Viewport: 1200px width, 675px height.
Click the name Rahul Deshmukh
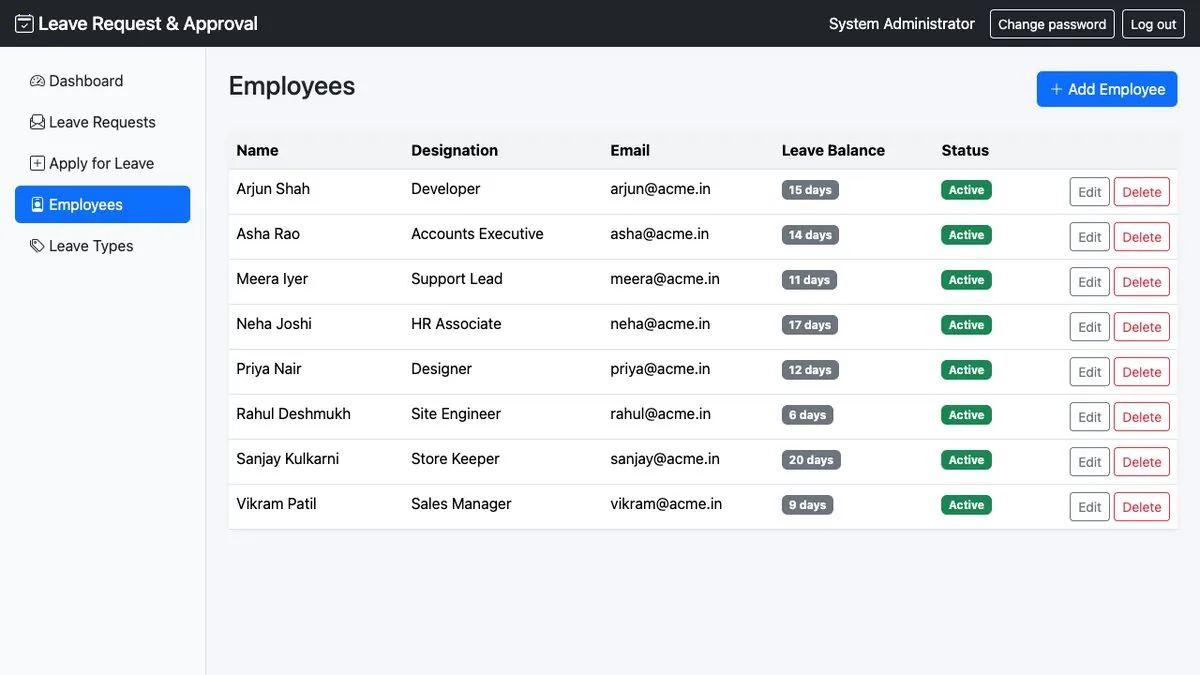tap(293, 414)
